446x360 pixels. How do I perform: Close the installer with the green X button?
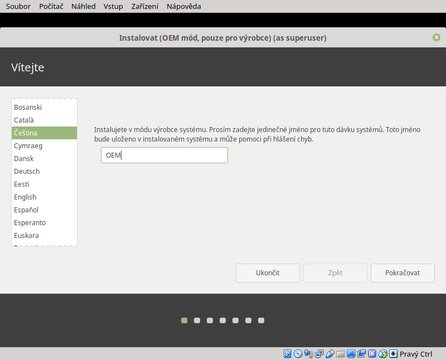pos(436,37)
